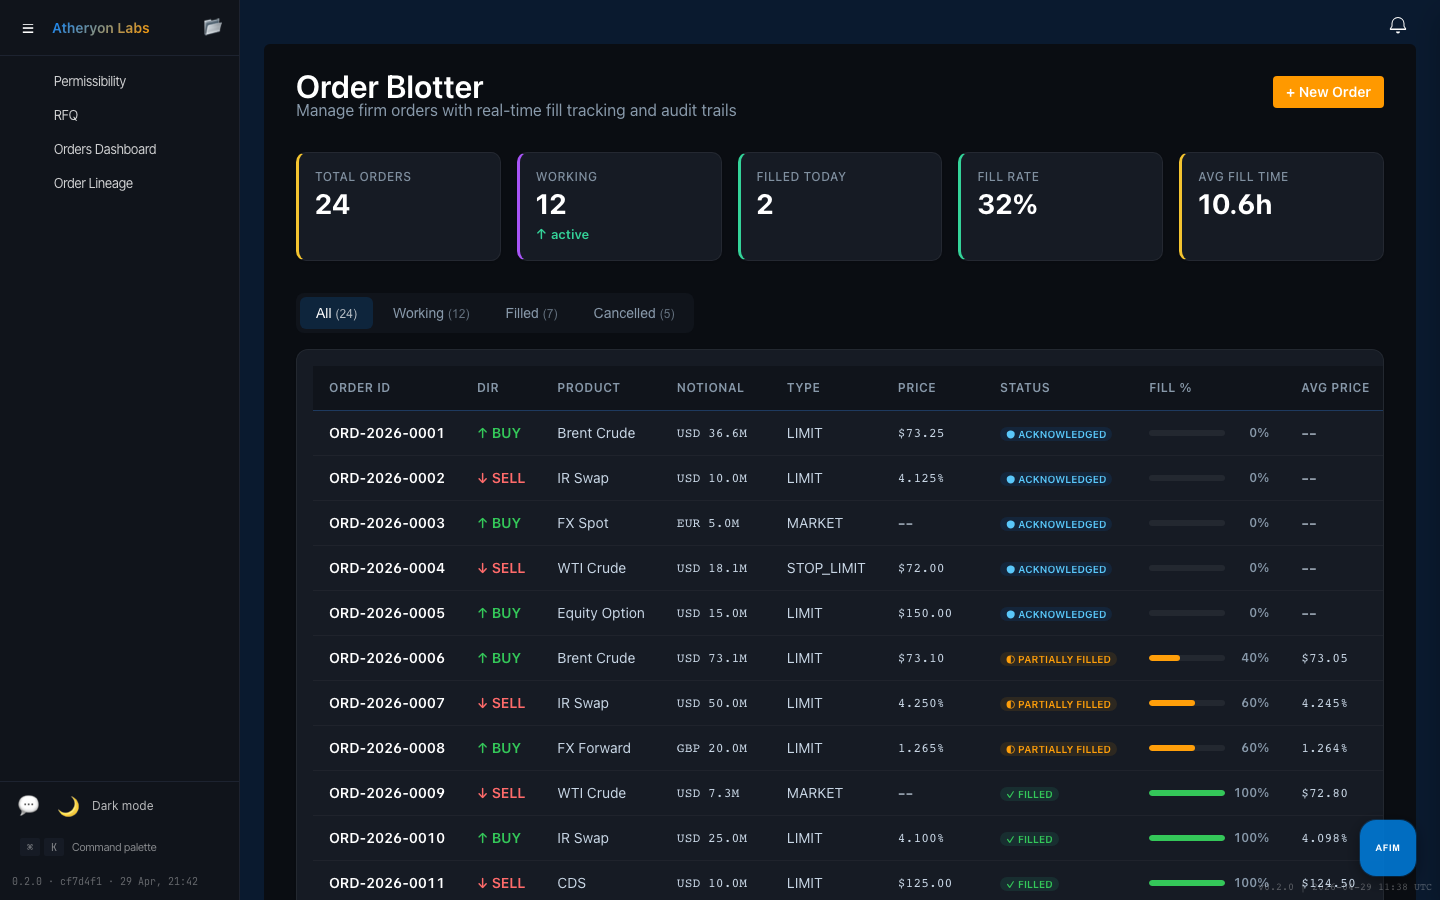Open order ORD-2026-0004
Viewport: 1440px width, 900px height.
(x=387, y=568)
